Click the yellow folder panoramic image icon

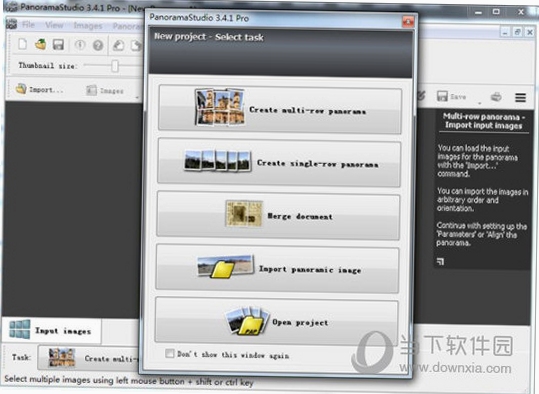coord(226,267)
